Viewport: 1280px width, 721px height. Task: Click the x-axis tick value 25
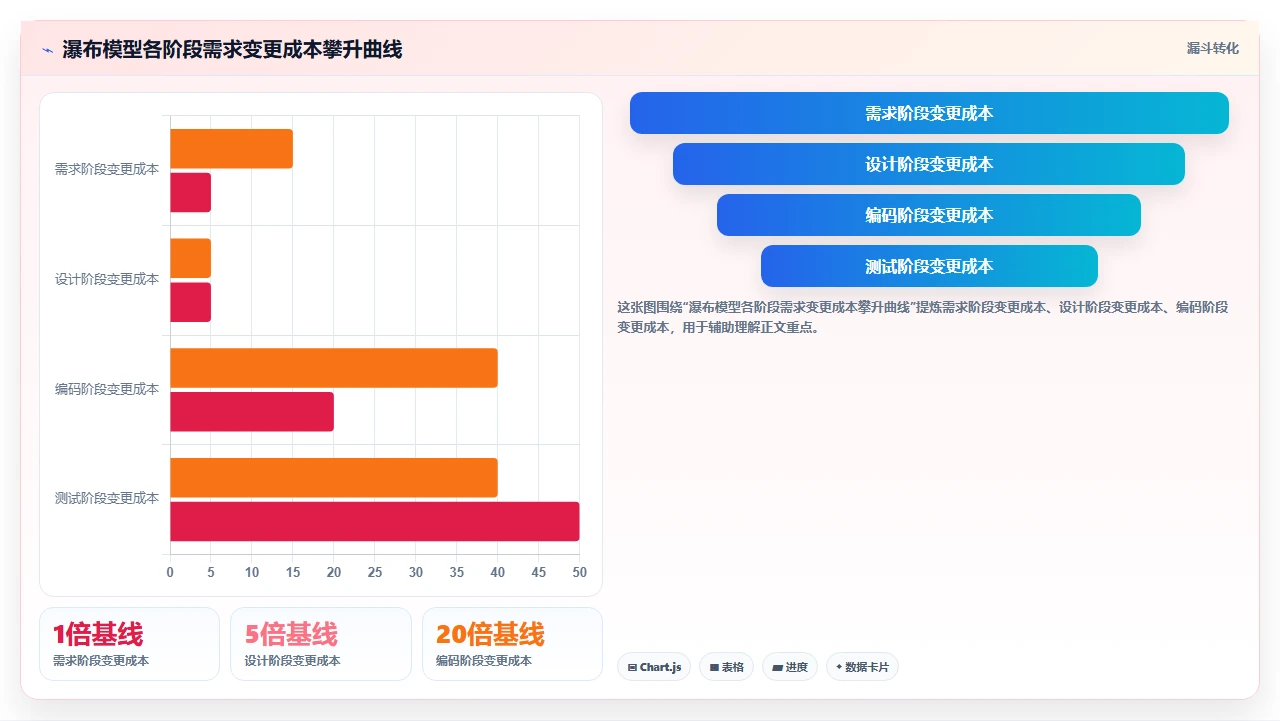[x=375, y=572]
